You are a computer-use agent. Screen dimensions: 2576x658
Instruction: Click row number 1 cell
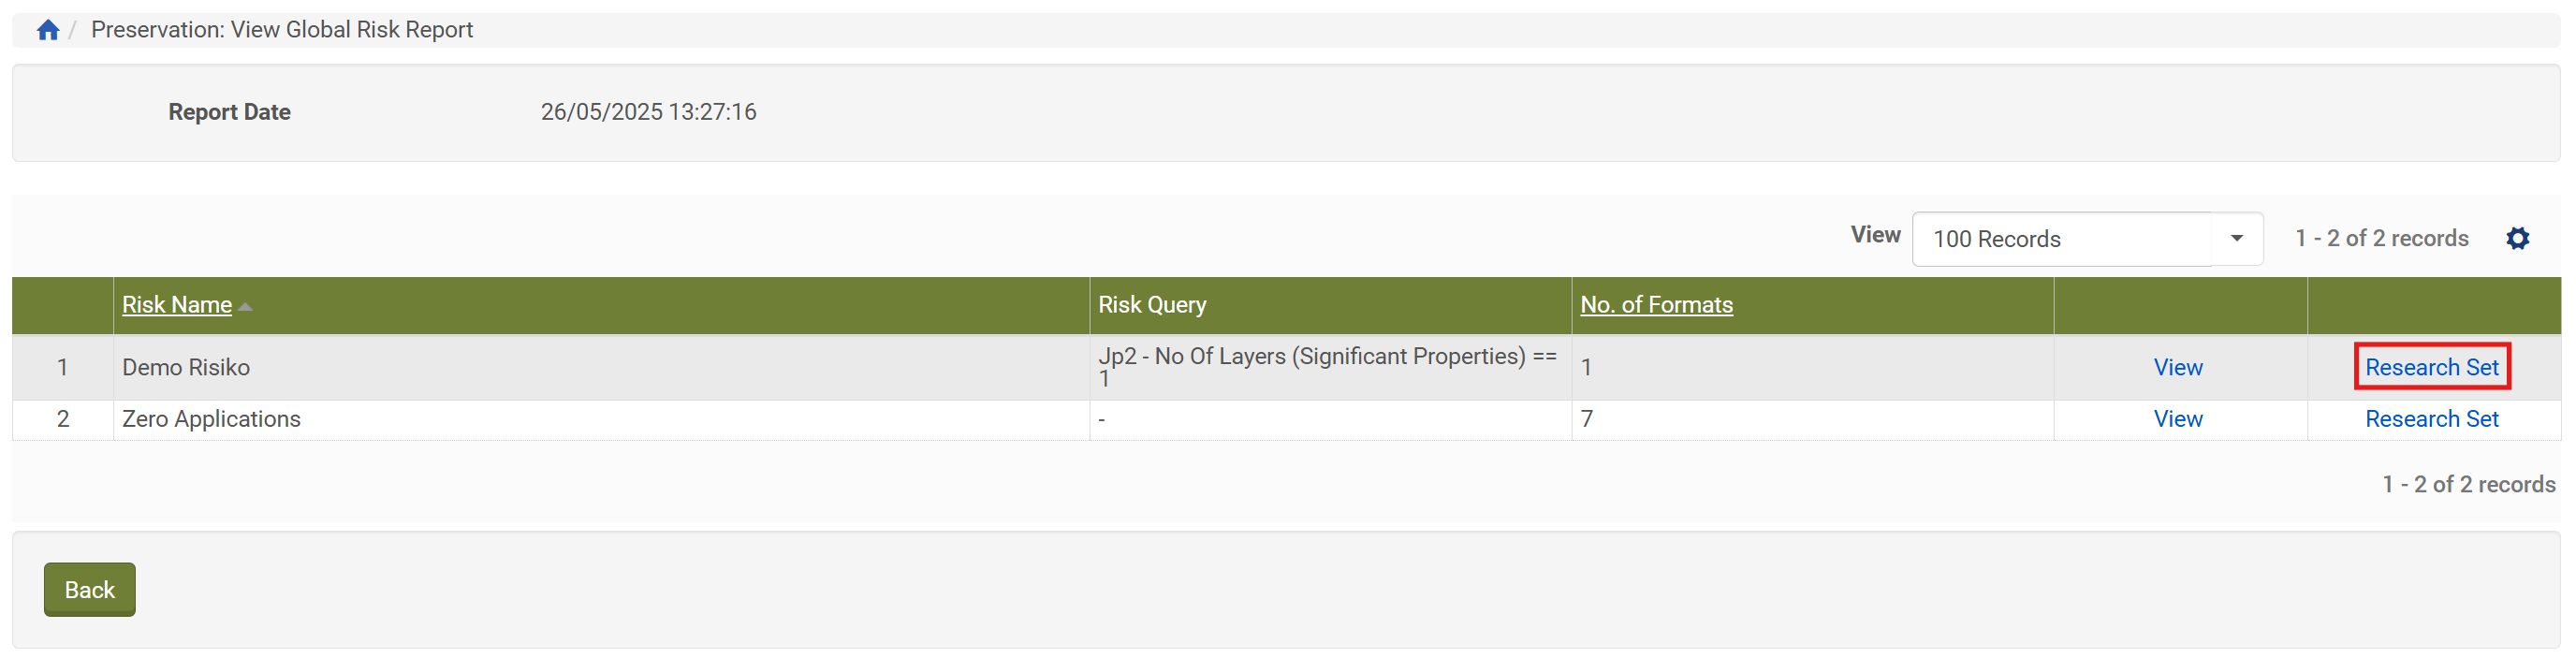[62, 367]
